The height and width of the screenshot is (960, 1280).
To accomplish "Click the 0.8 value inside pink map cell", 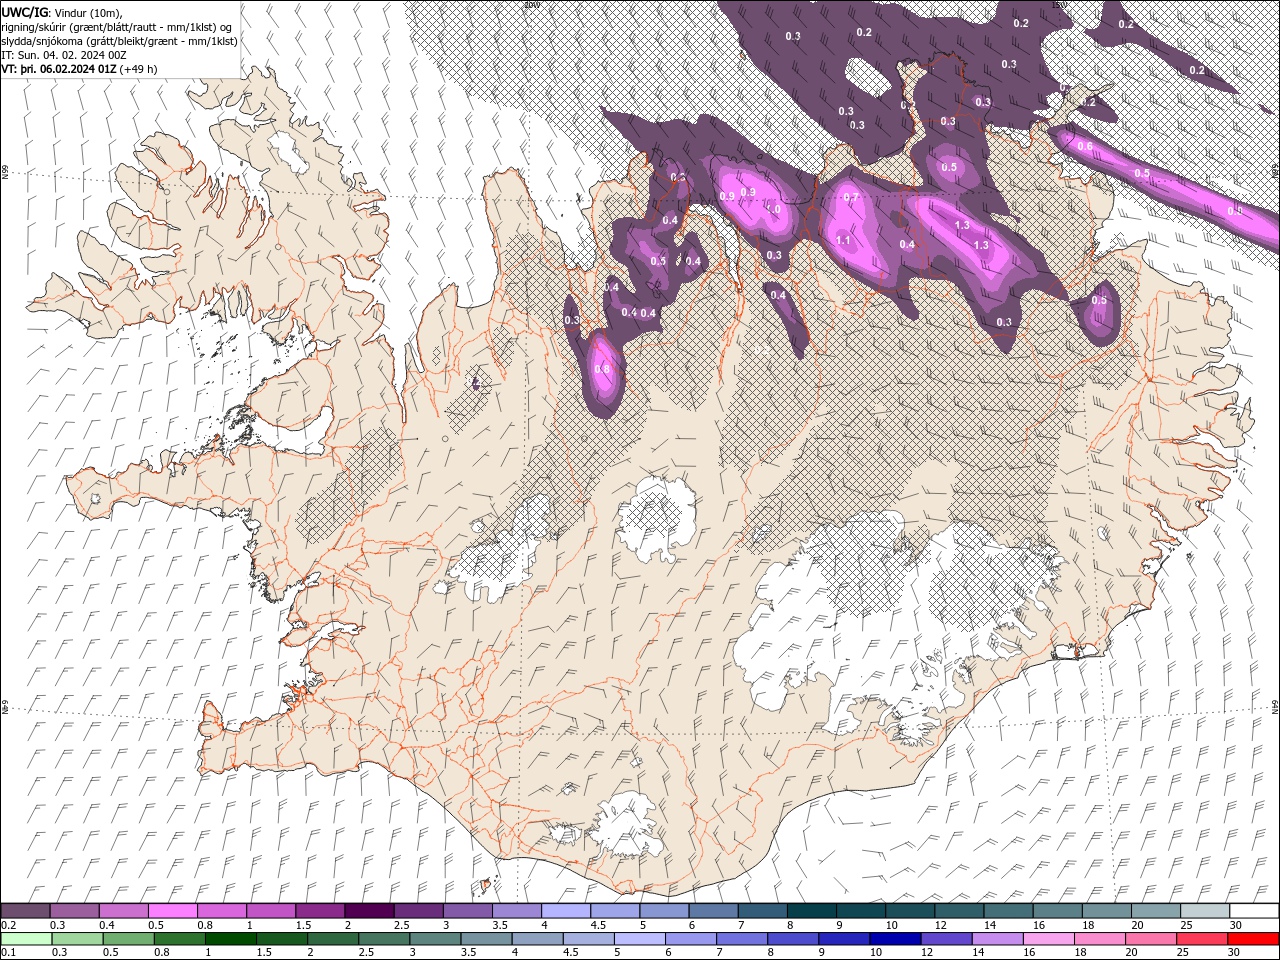I will click(602, 369).
